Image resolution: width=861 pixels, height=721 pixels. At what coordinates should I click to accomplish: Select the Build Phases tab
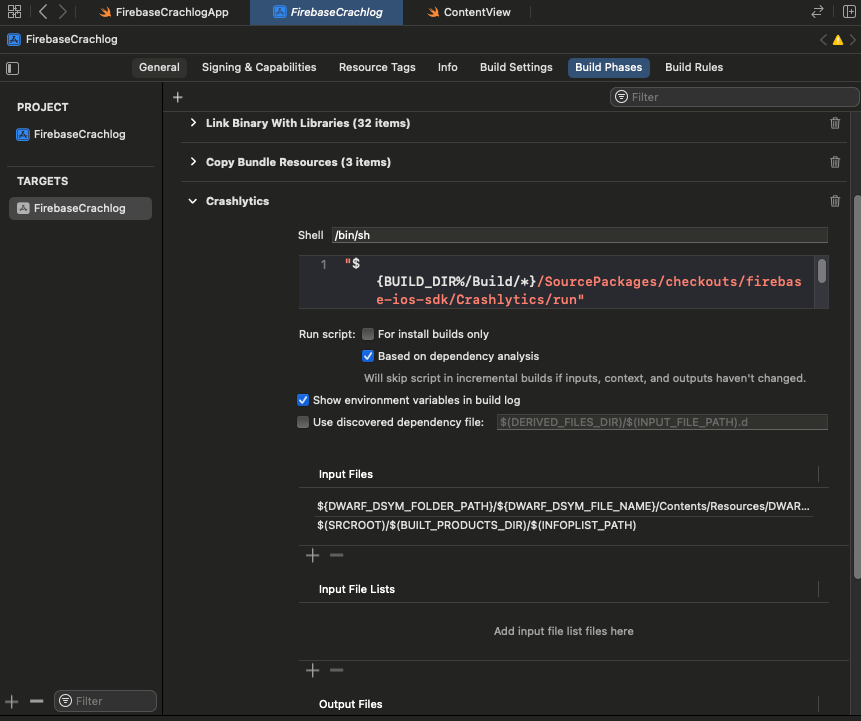pos(608,68)
